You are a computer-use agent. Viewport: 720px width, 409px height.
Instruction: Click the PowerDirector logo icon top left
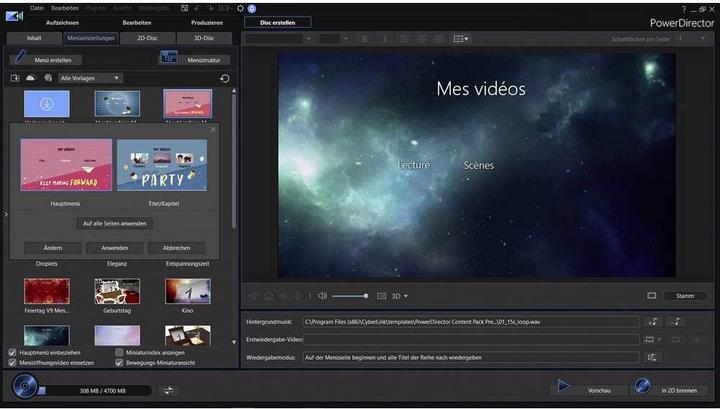pyautogui.click(x=14, y=16)
